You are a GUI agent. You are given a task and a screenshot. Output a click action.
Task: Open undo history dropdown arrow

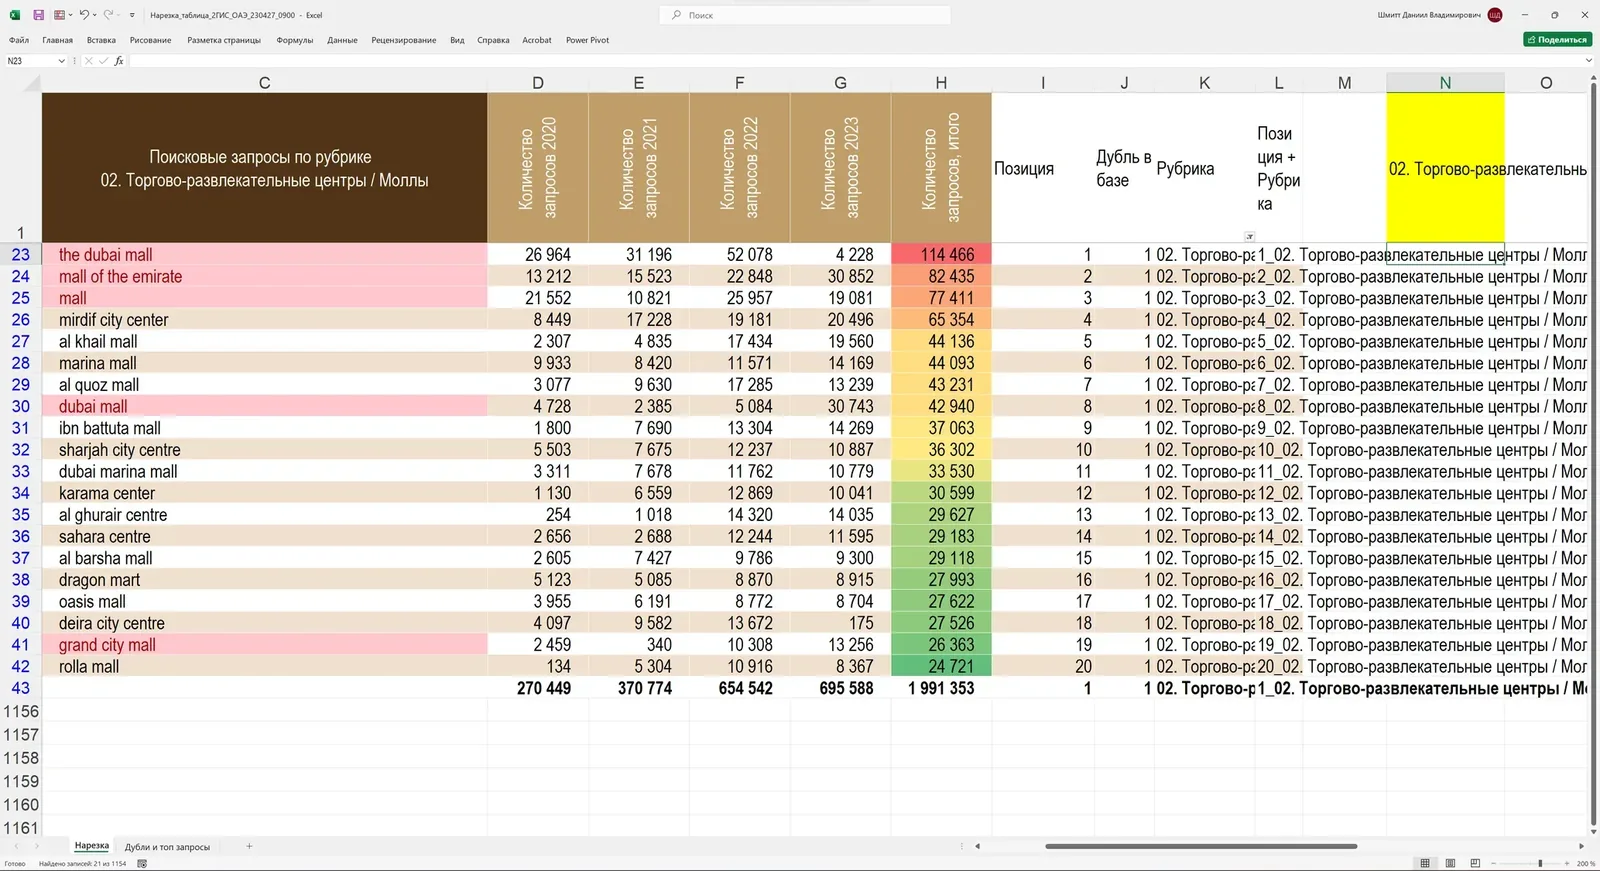pos(94,15)
